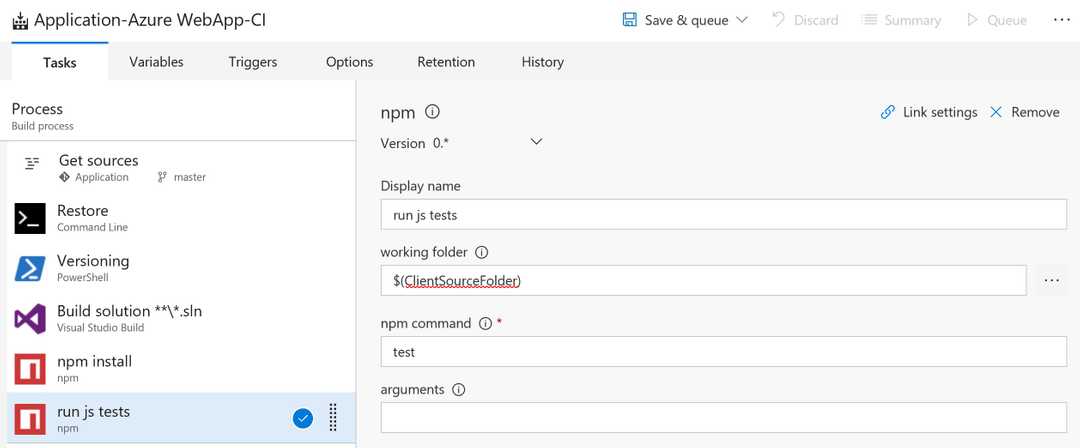The image size is (1080, 448).
Task: Open the npm Version dropdown
Action: (x=536, y=142)
